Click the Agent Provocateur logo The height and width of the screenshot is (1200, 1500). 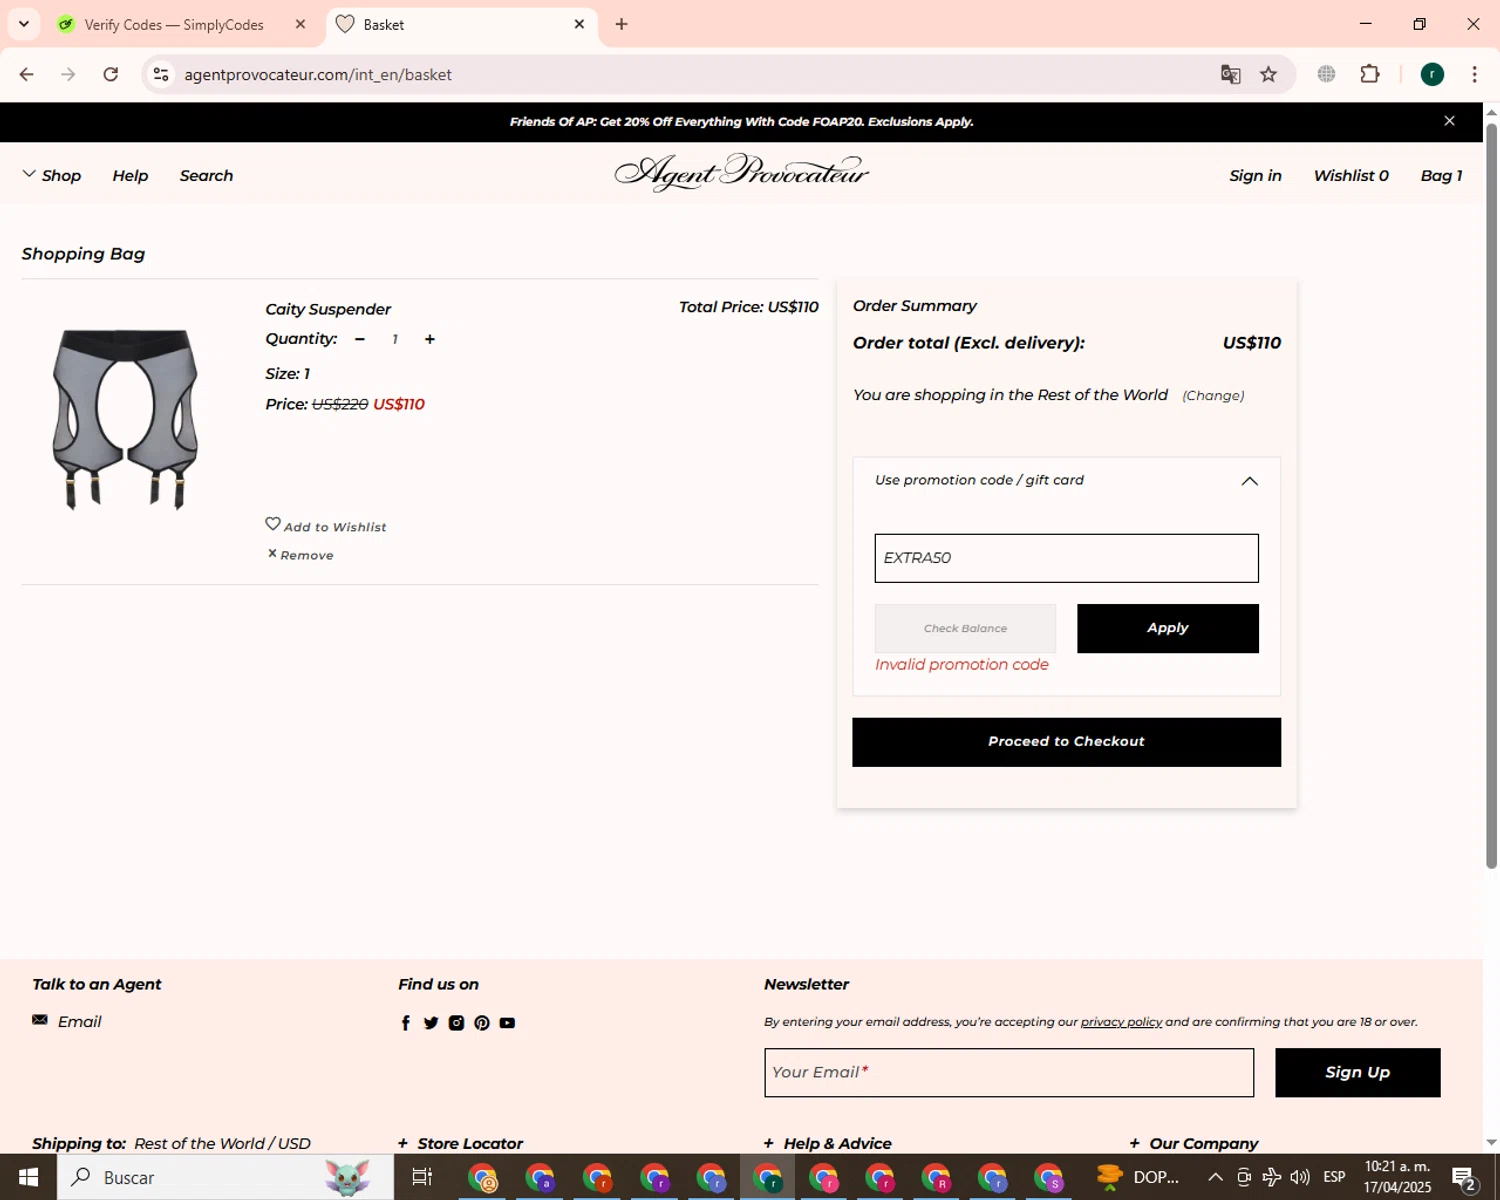(741, 173)
